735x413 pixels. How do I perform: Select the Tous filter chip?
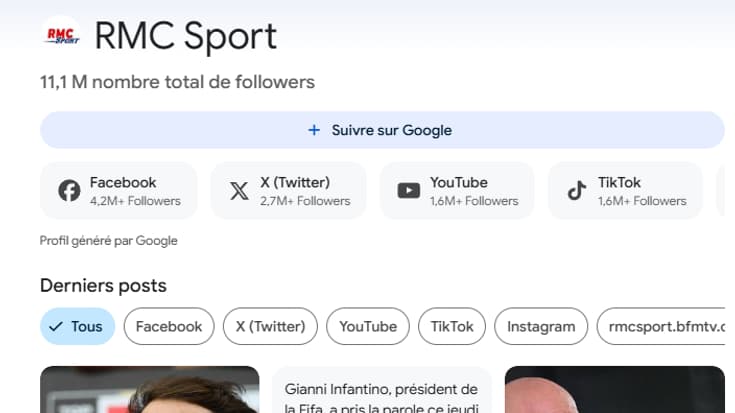78,326
